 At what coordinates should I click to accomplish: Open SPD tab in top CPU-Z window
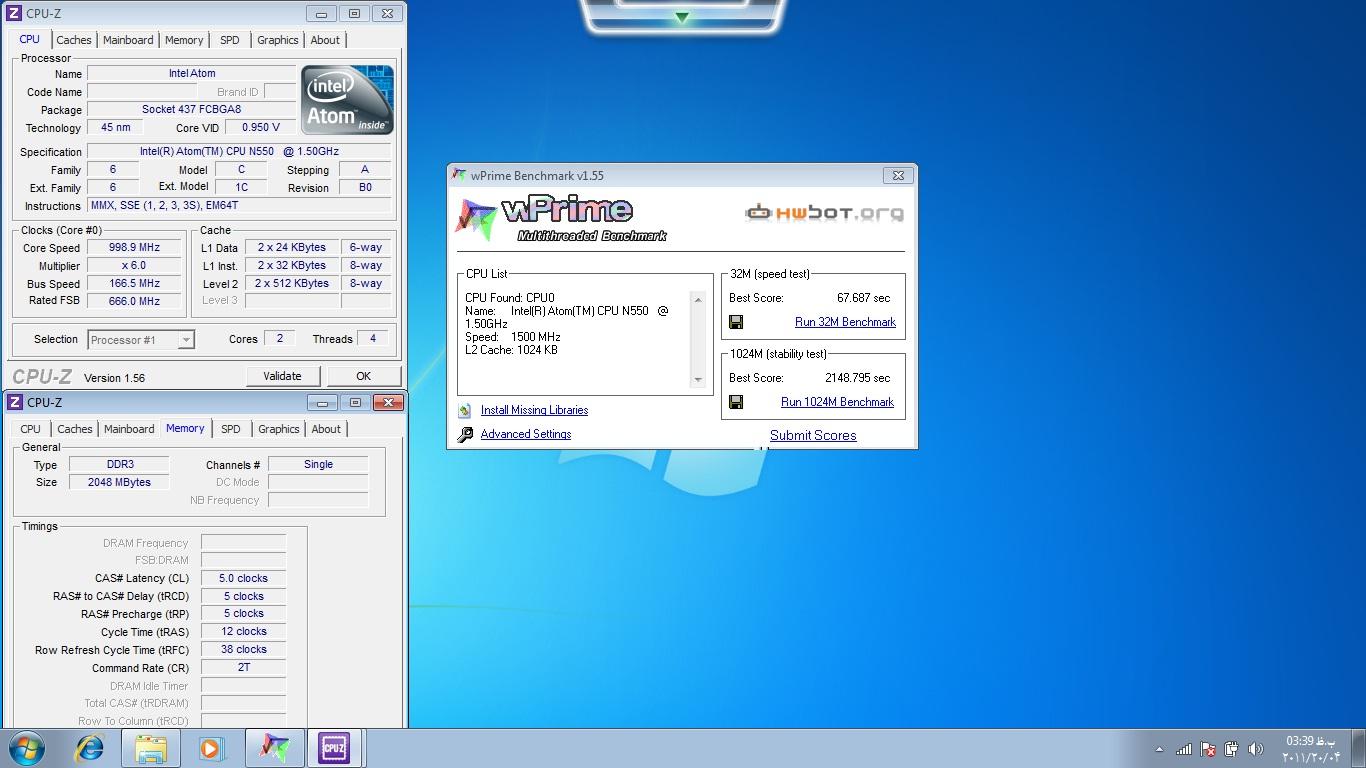(230, 40)
